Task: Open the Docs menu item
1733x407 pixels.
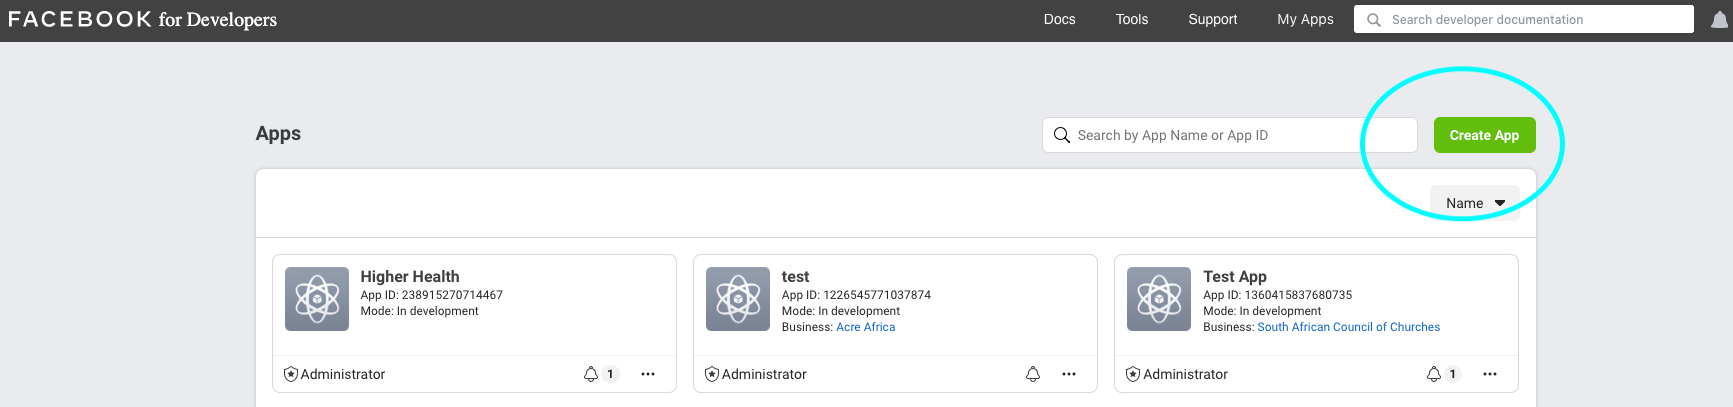Action: (x=1059, y=19)
